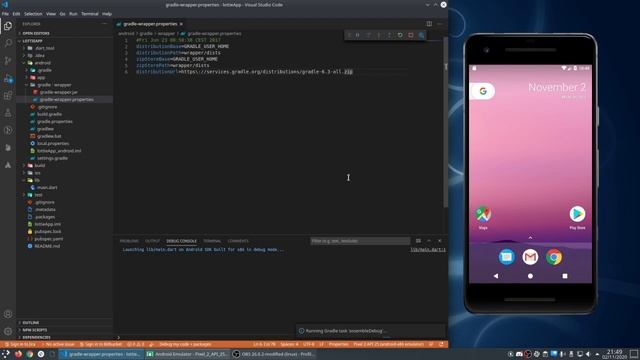
Task: Open Gmail app in emulator dock
Action: (x=530, y=257)
